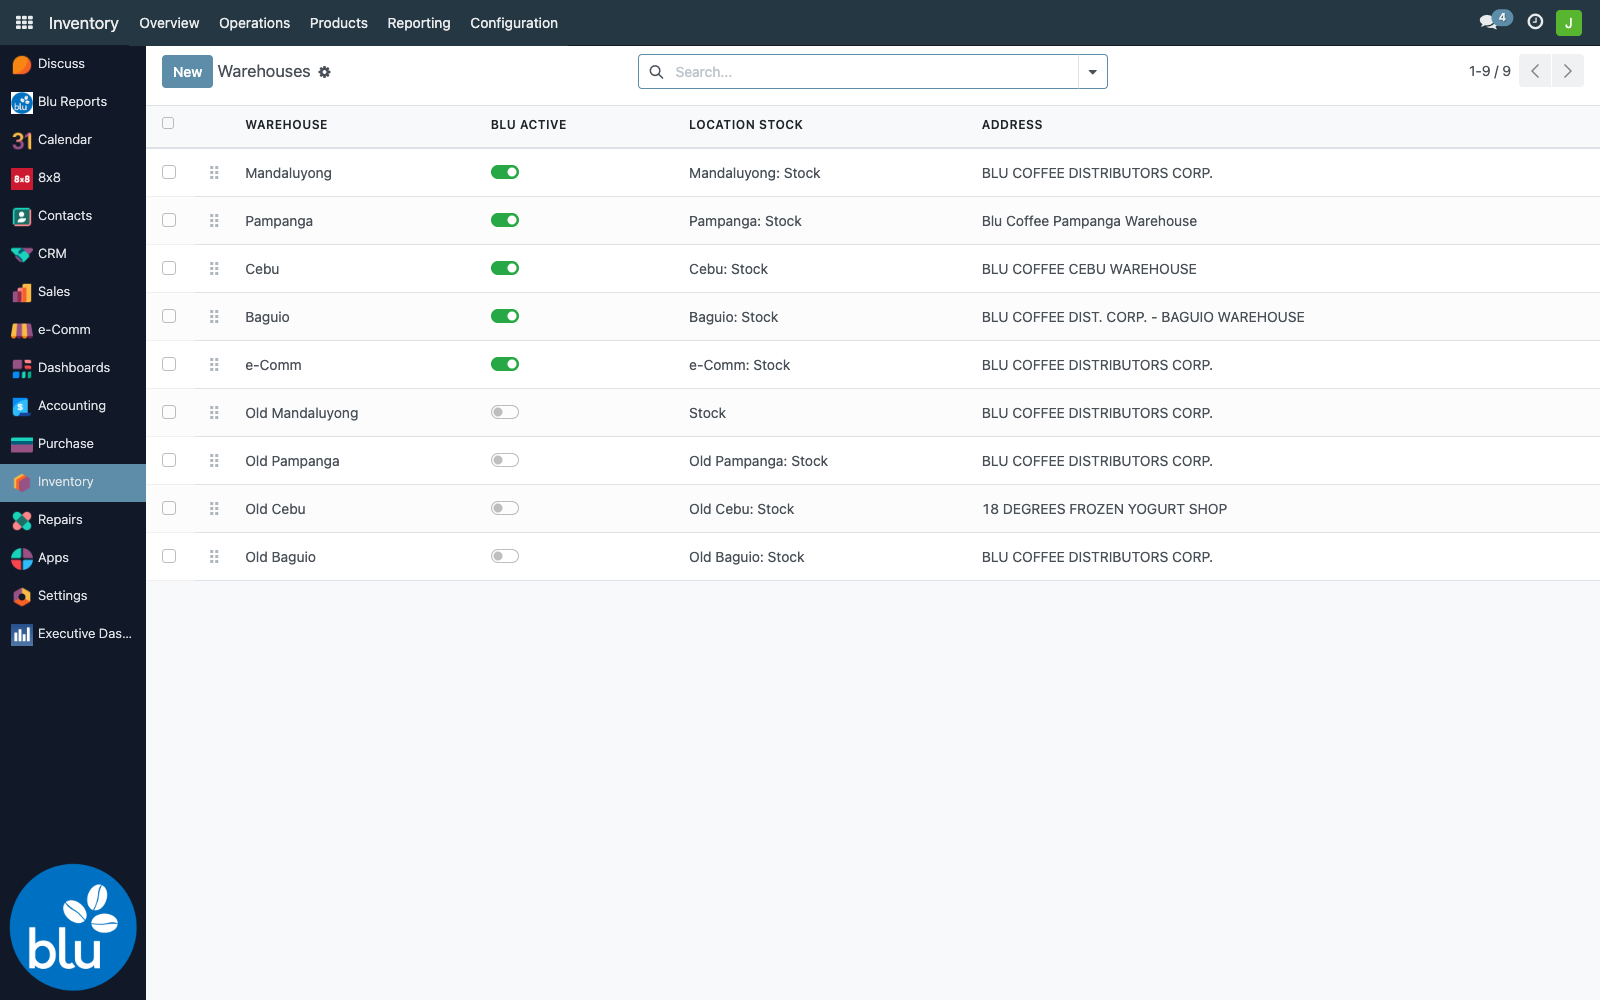Click '18 DEGREES FROZEN YOGURT SHOP' address
This screenshot has height=1000, width=1600.
1105,509
